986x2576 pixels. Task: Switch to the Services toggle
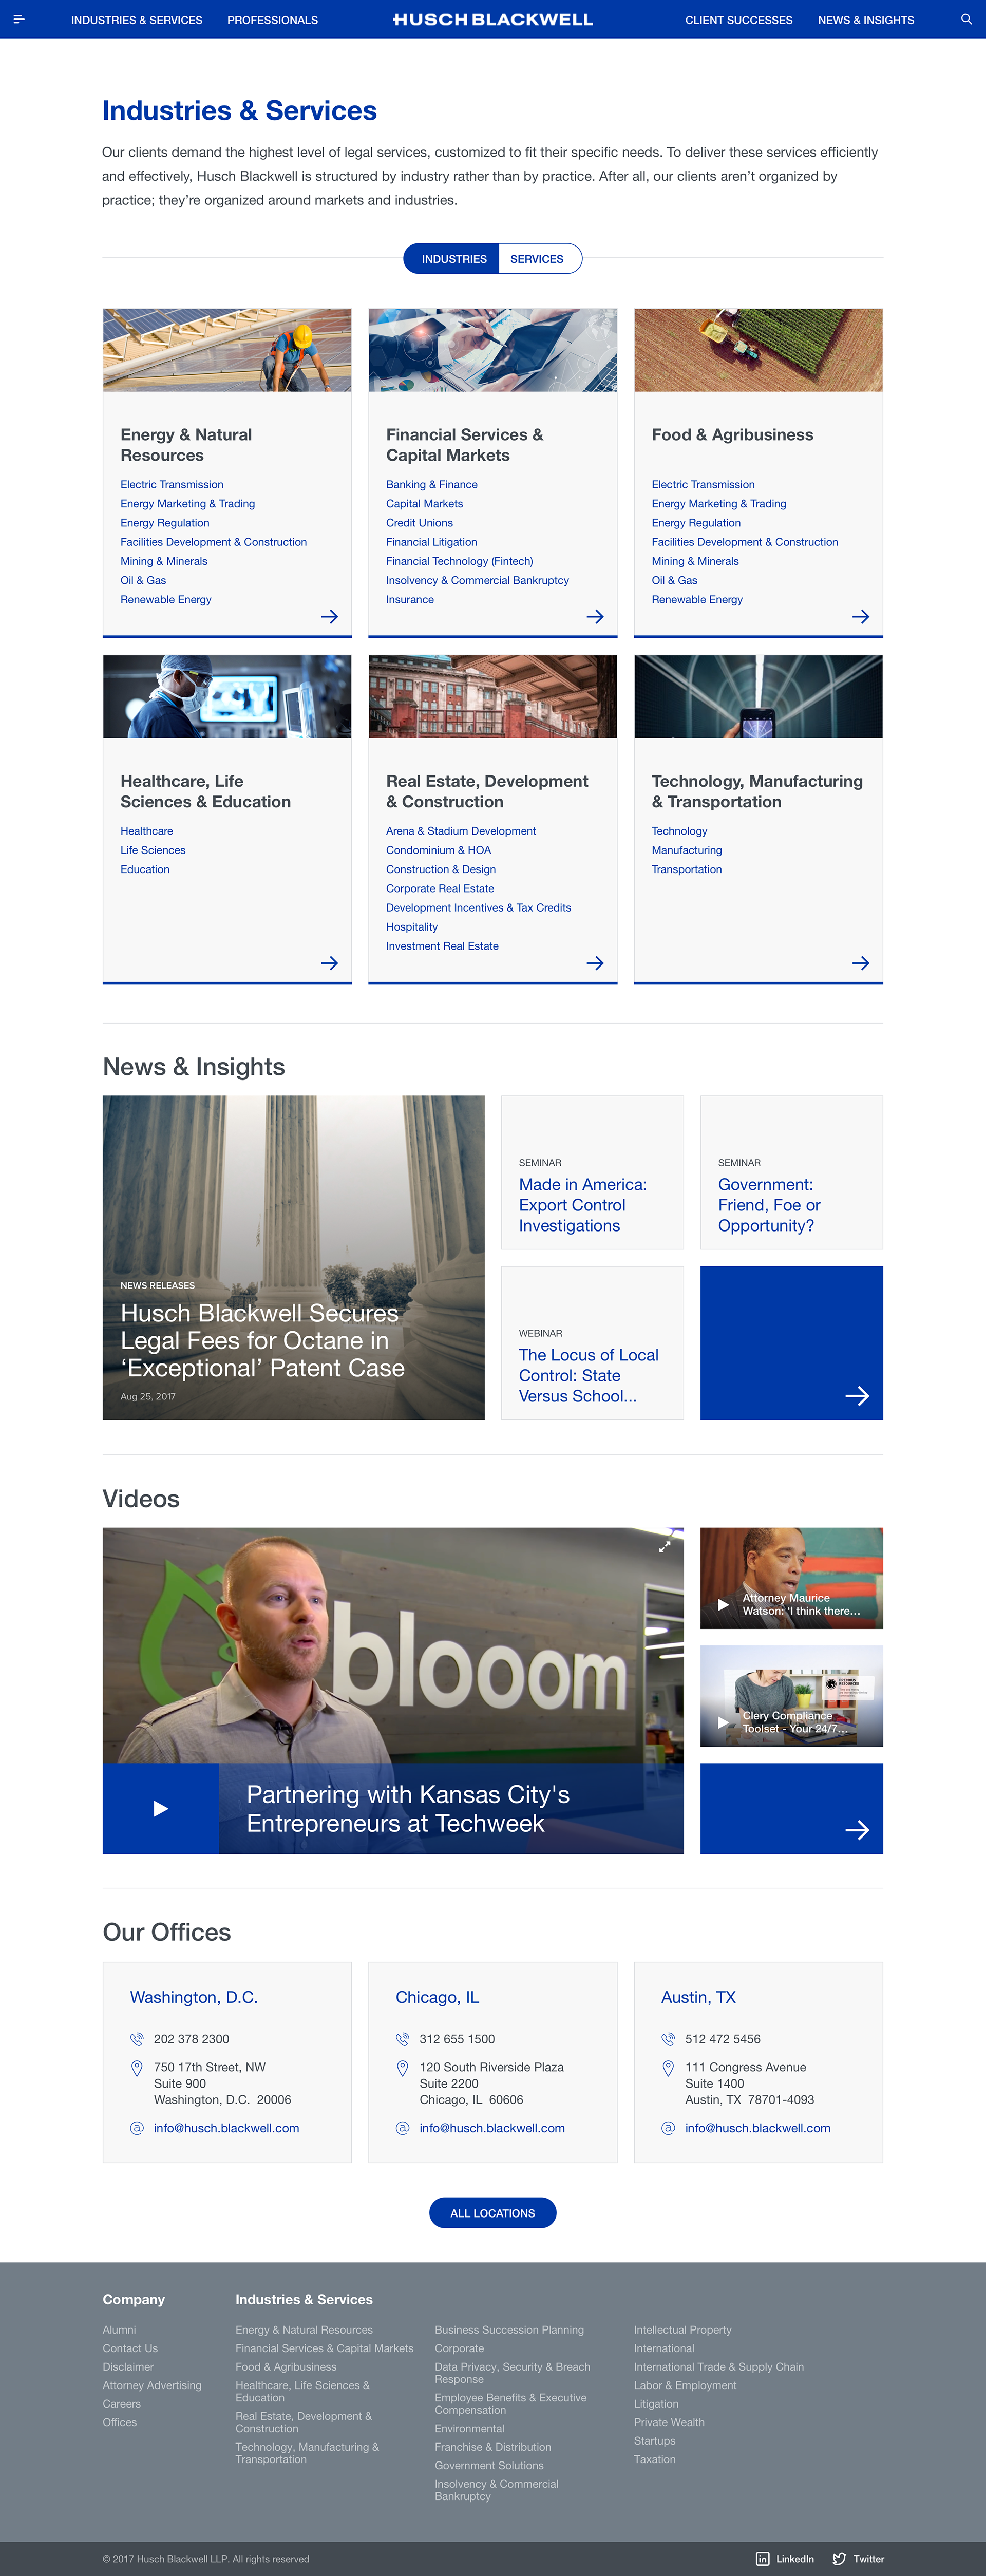(537, 259)
